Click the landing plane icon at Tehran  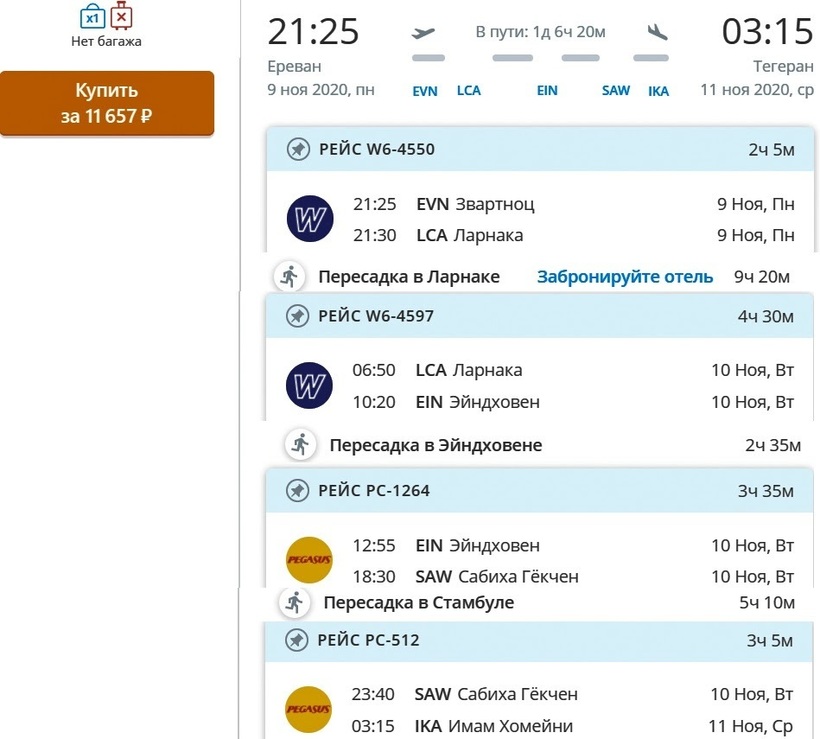[657, 32]
